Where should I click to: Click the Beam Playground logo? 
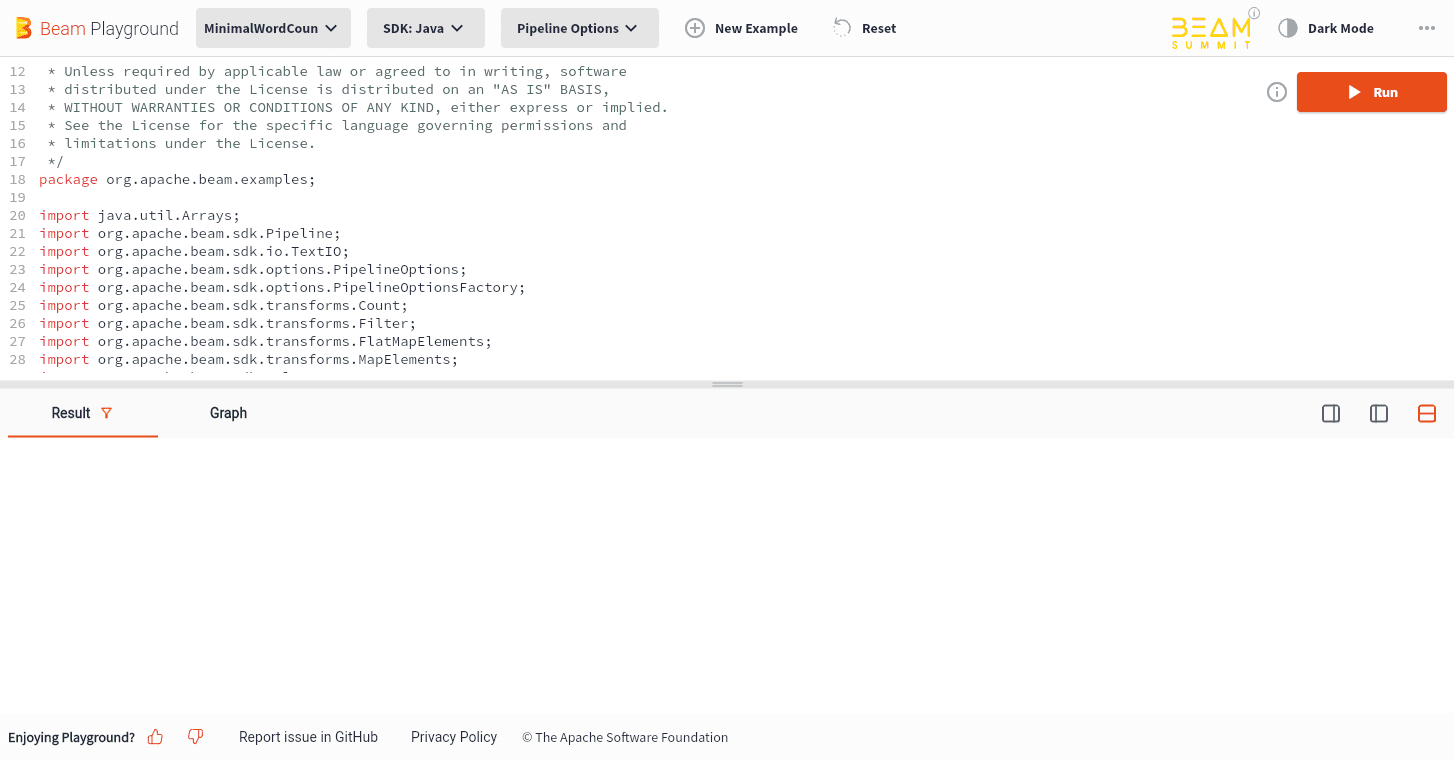point(95,28)
